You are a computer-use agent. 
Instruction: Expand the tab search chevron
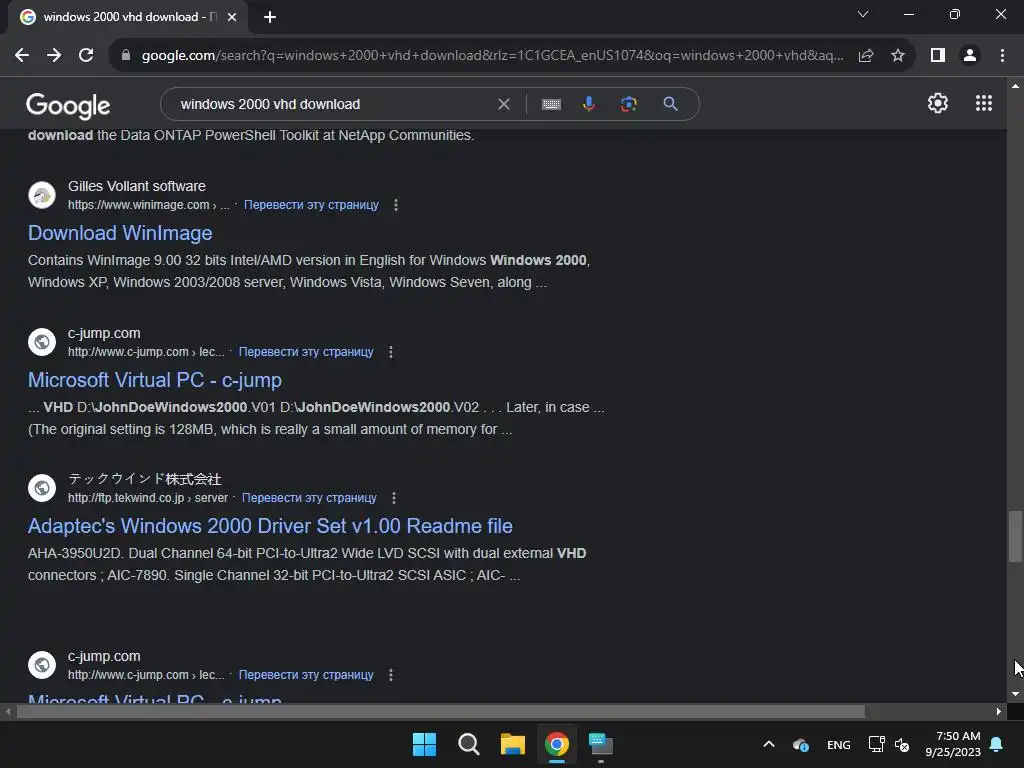pyautogui.click(x=863, y=14)
